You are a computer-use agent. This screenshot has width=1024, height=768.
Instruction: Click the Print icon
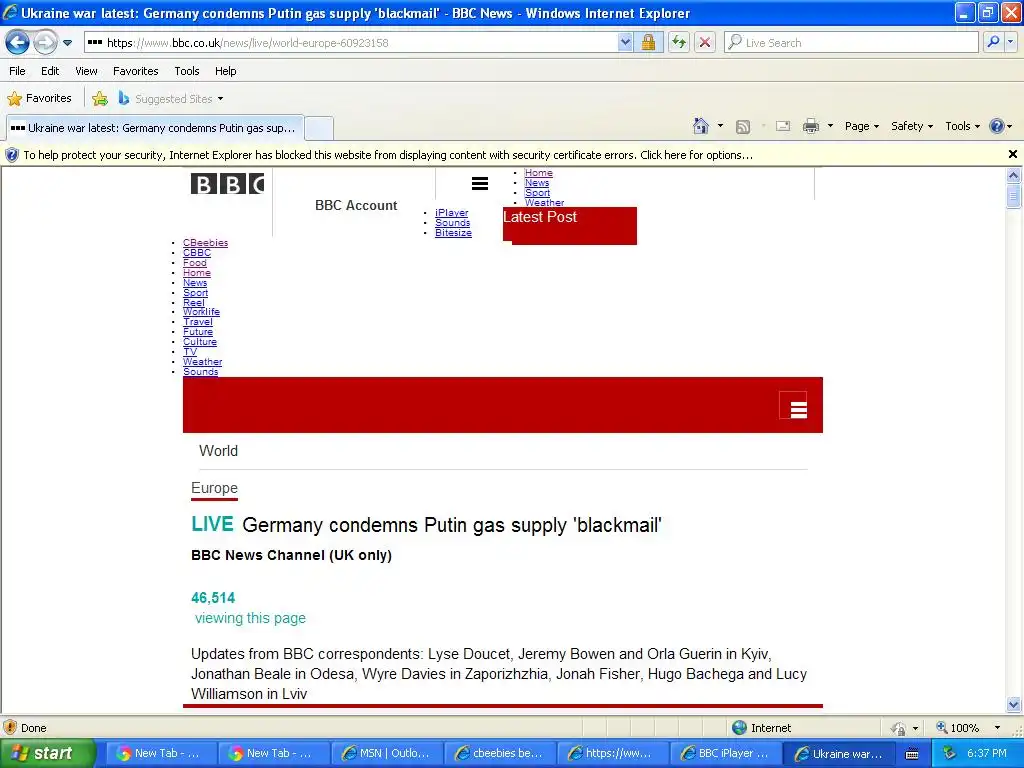pyautogui.click(x=810, y=126)
